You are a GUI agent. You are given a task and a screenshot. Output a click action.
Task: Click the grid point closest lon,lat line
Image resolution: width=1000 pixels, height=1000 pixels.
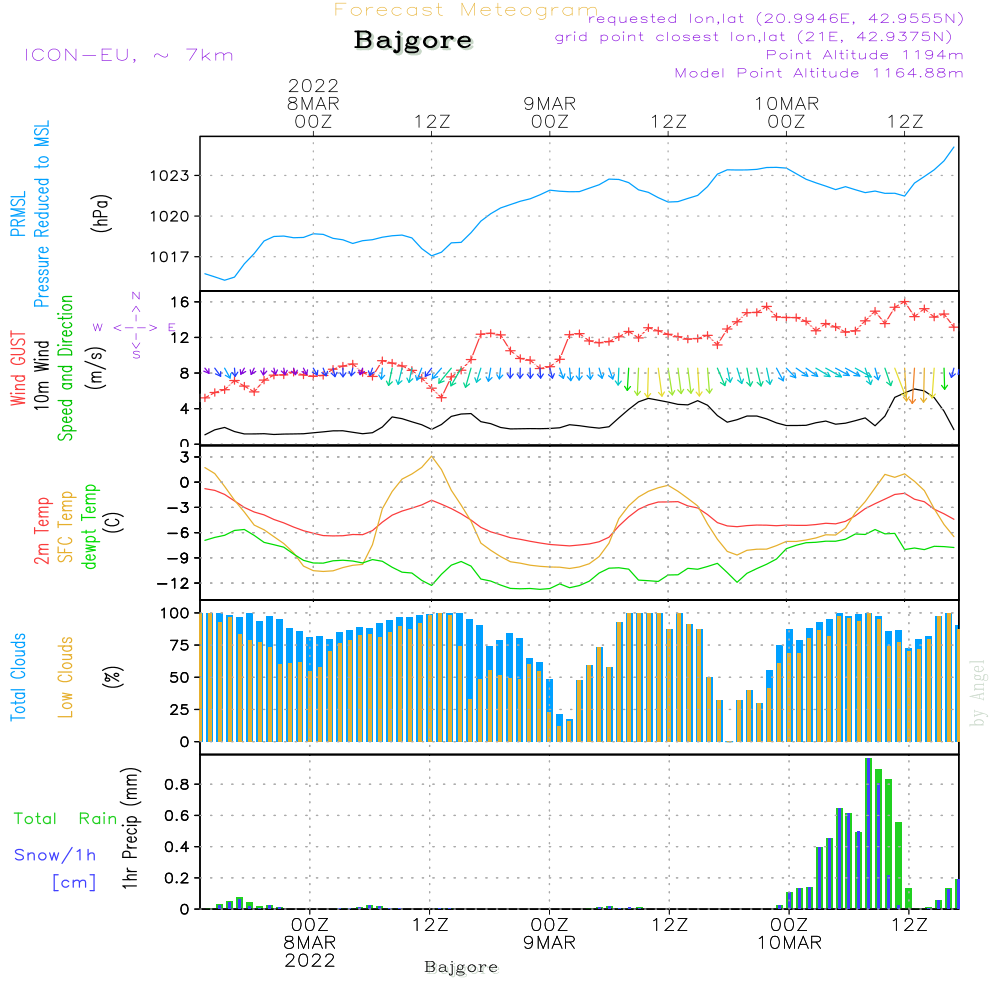click(x=753, y=37)
